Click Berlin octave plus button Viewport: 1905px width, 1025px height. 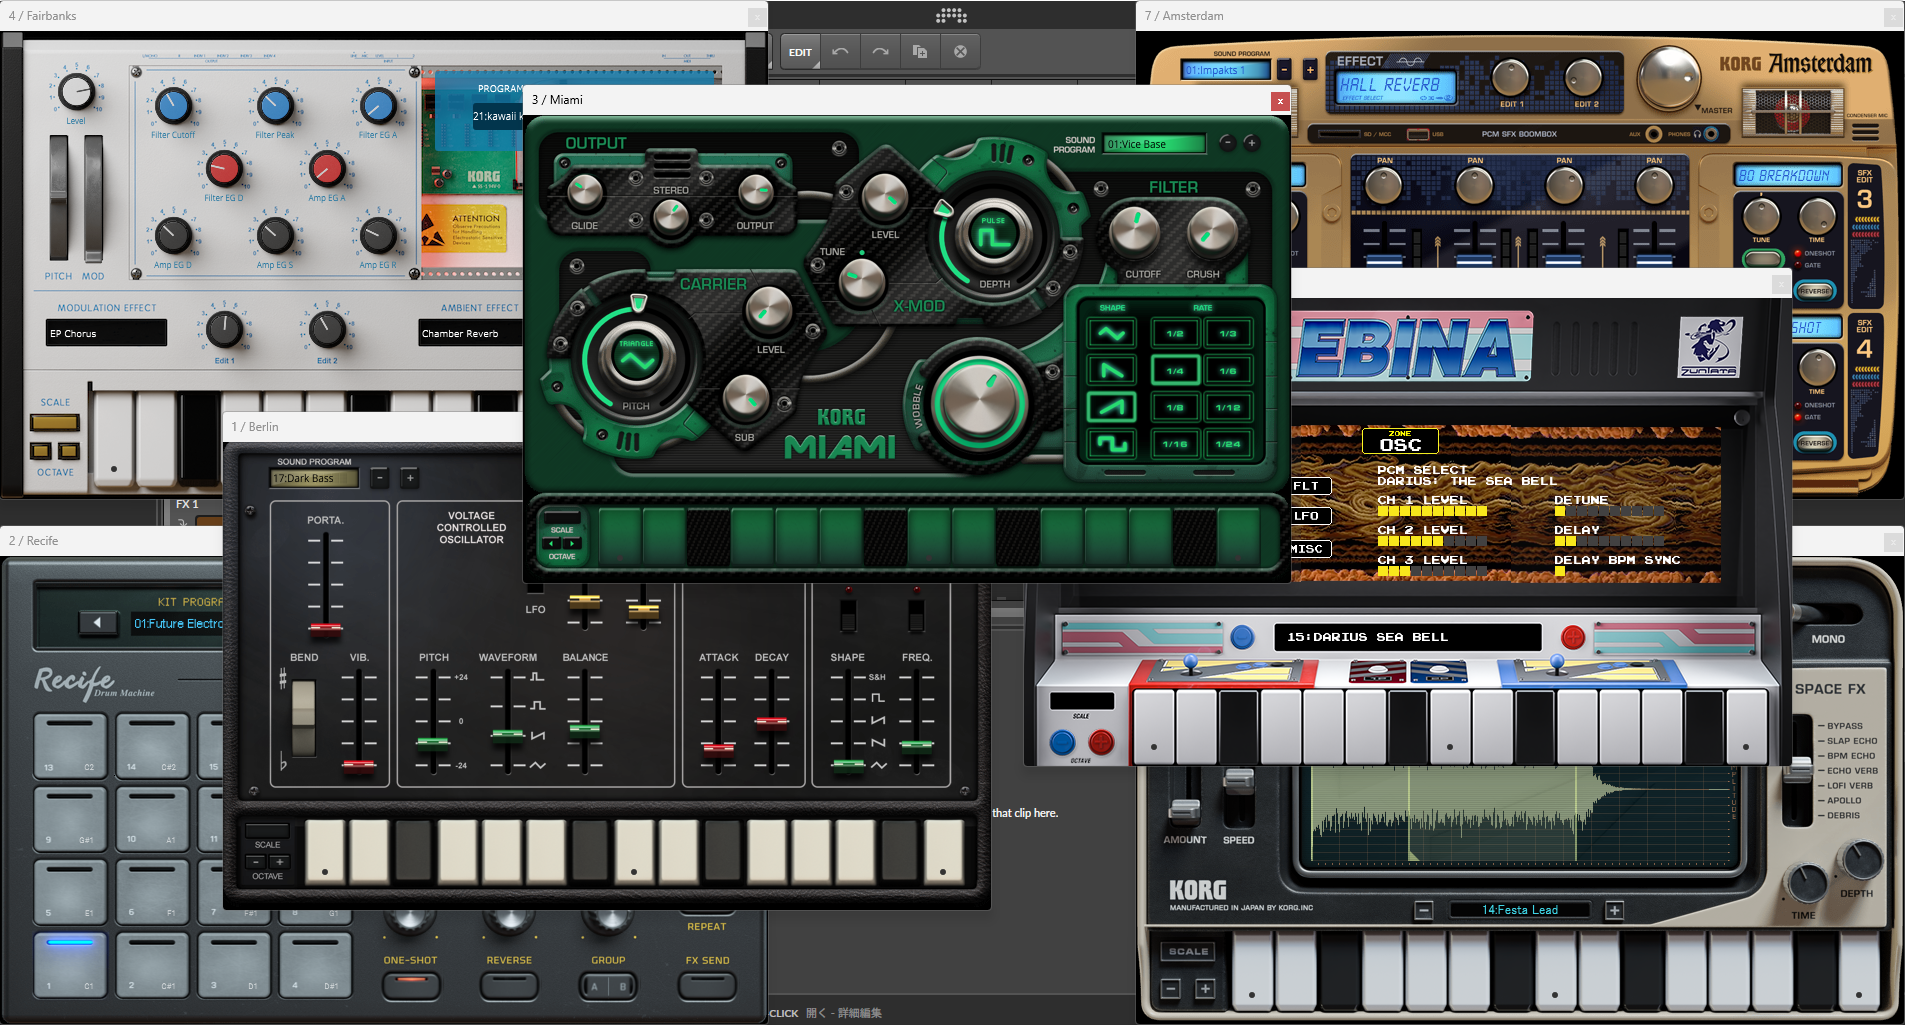click(x=280, y=862)
